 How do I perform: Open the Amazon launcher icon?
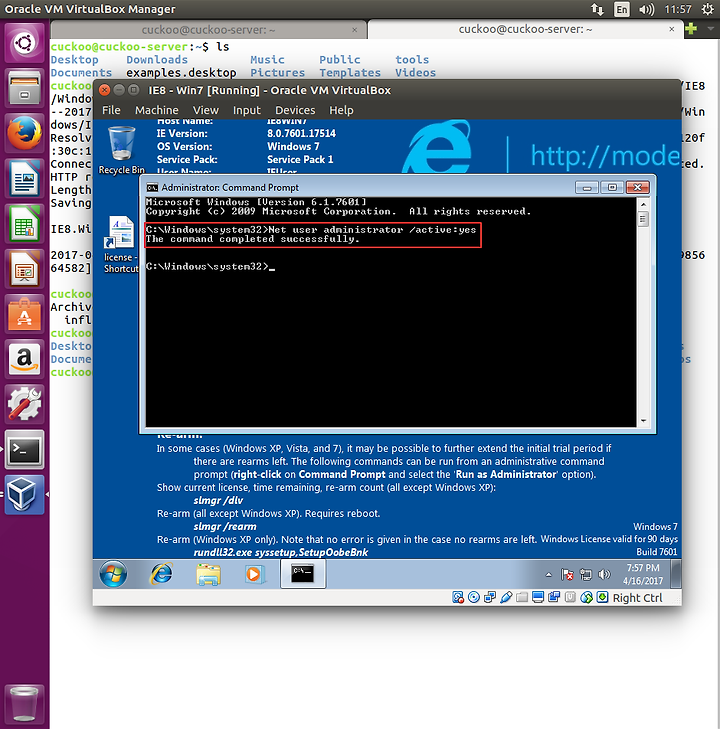[x=24, y=359]
